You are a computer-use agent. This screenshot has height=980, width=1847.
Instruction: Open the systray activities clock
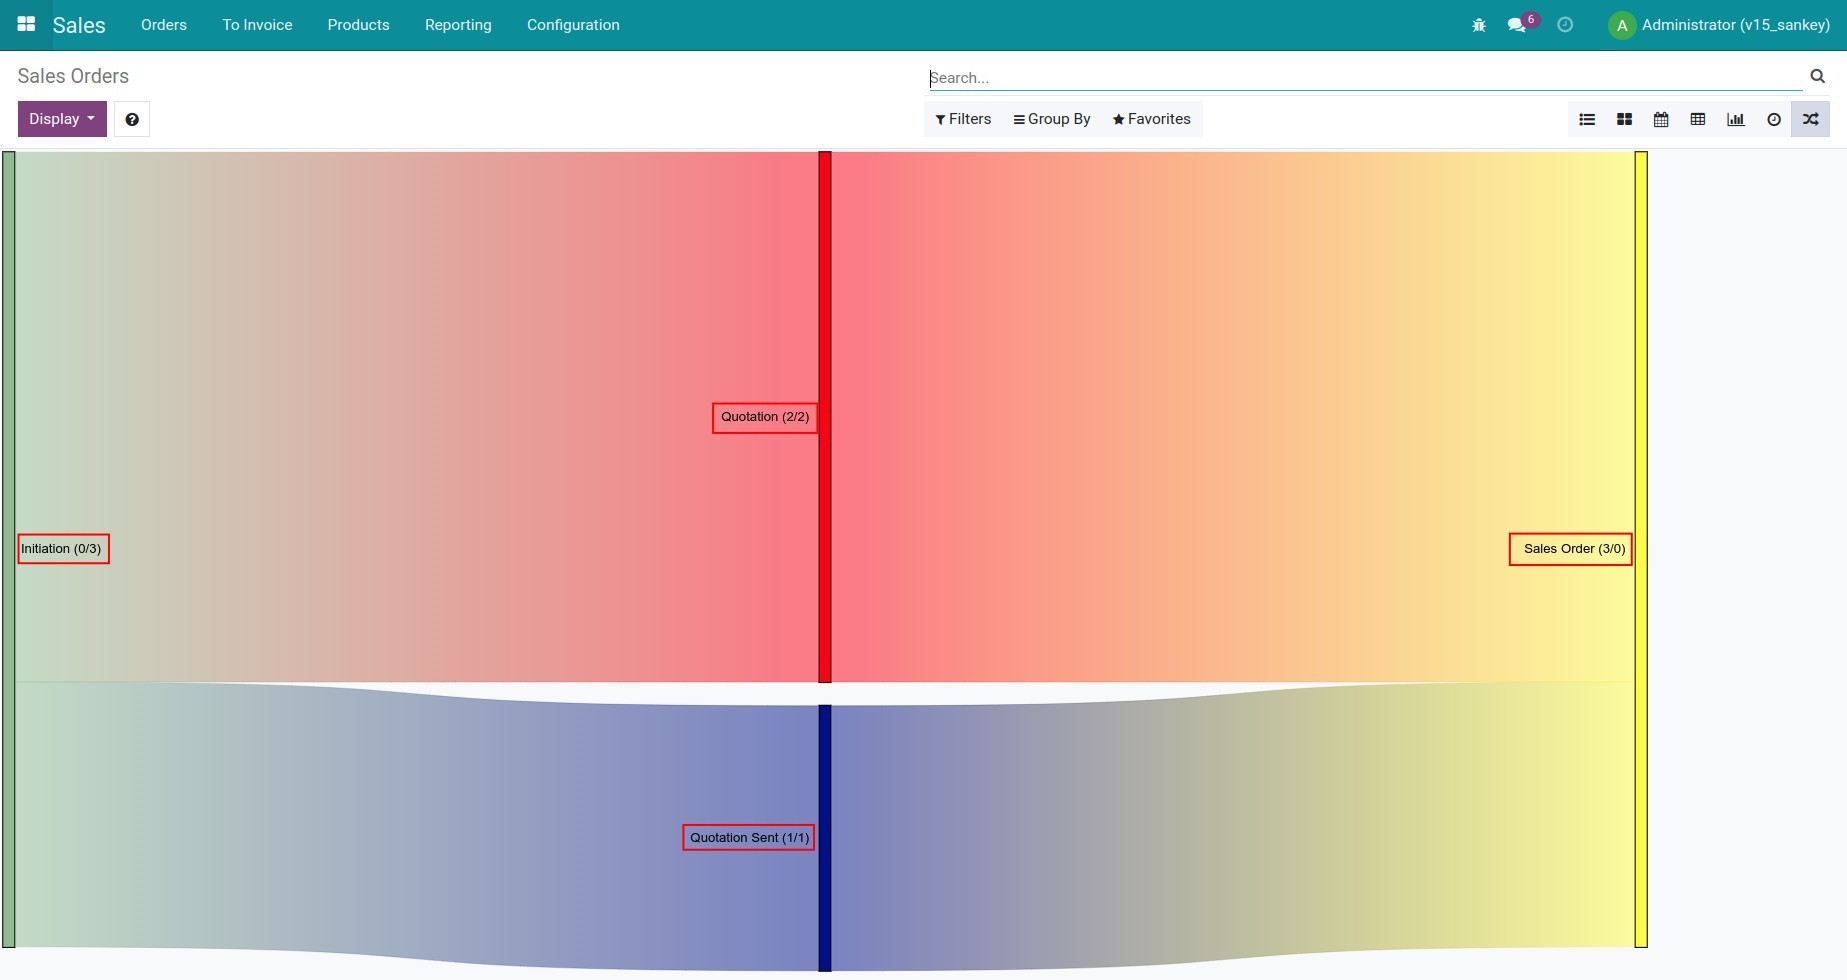click(x=1565, y=25)
